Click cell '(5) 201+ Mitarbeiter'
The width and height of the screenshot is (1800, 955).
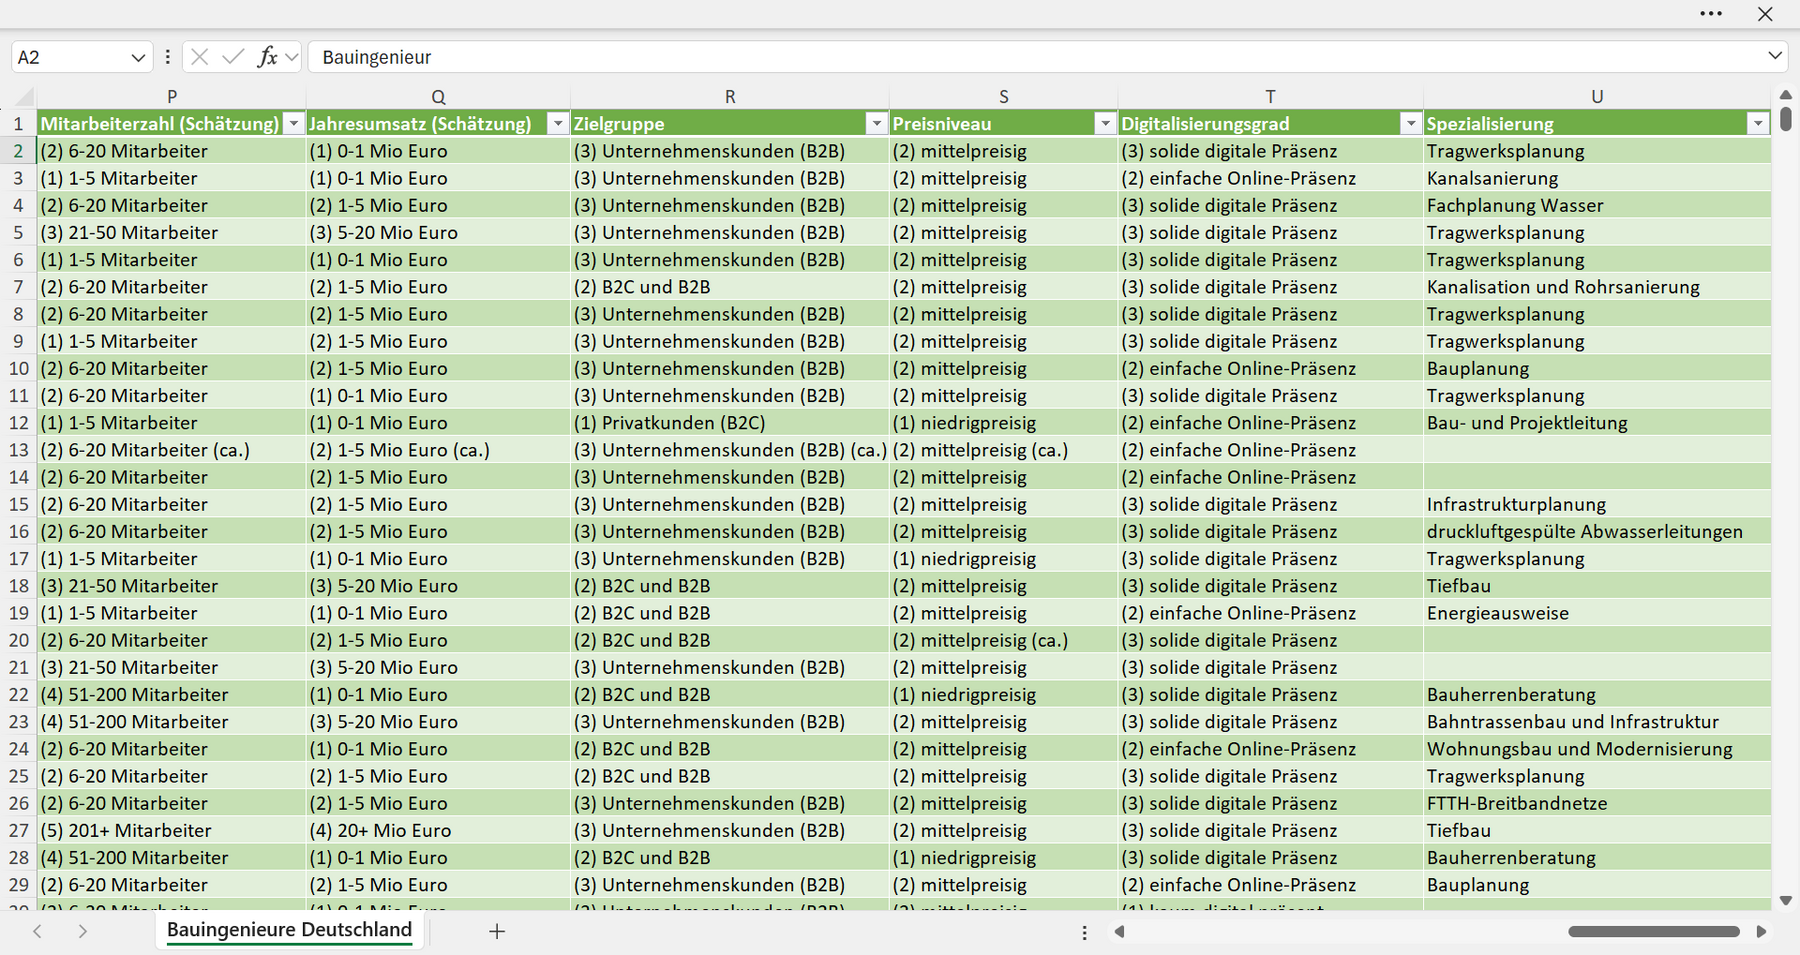point(172,830)
